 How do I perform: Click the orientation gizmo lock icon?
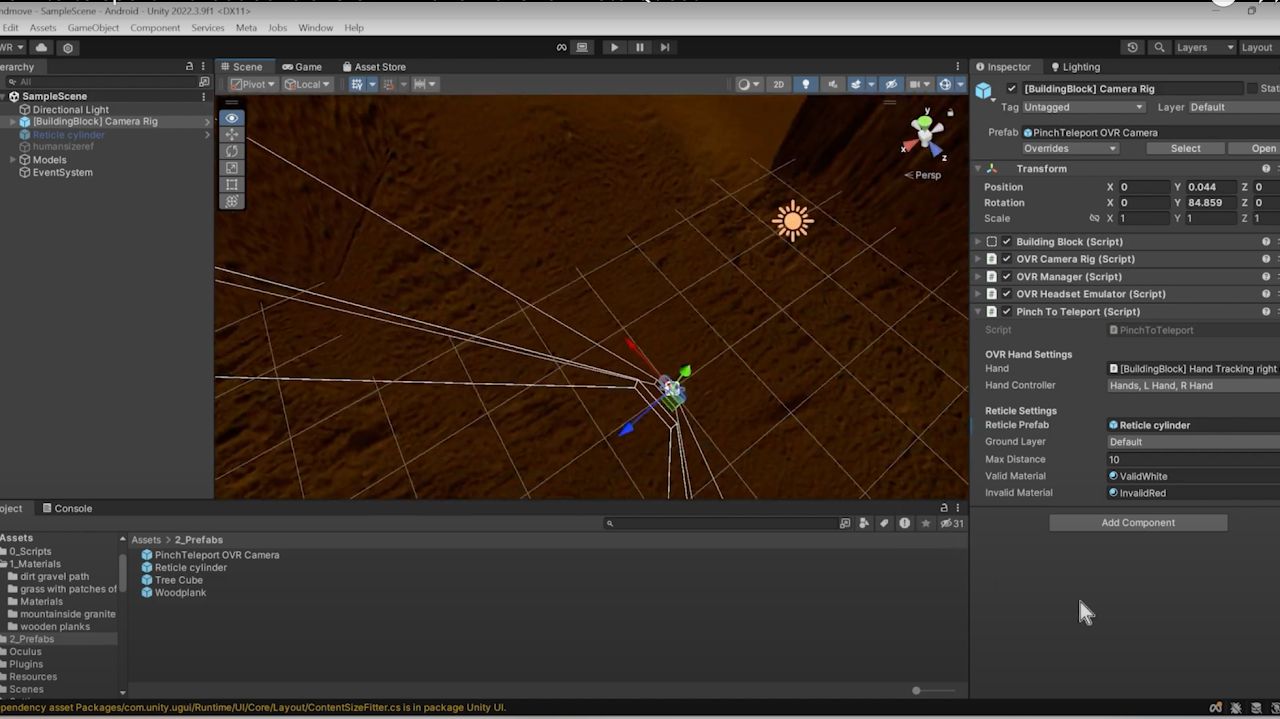[x=950, y=113]
